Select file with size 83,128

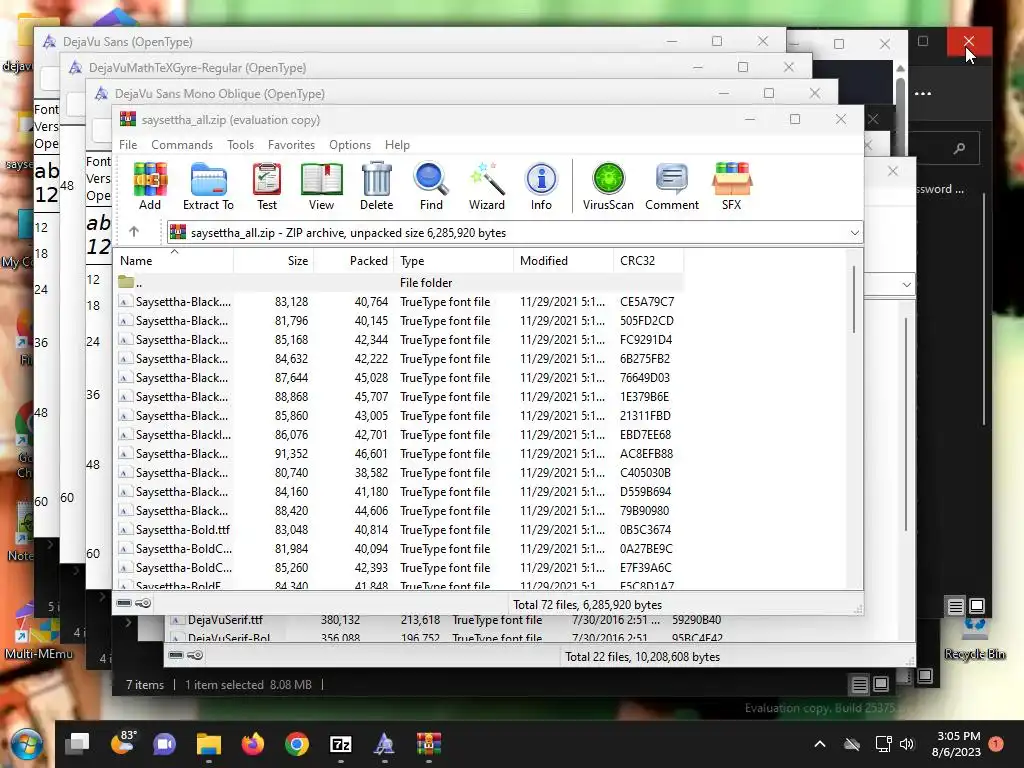tap(398, 302)
